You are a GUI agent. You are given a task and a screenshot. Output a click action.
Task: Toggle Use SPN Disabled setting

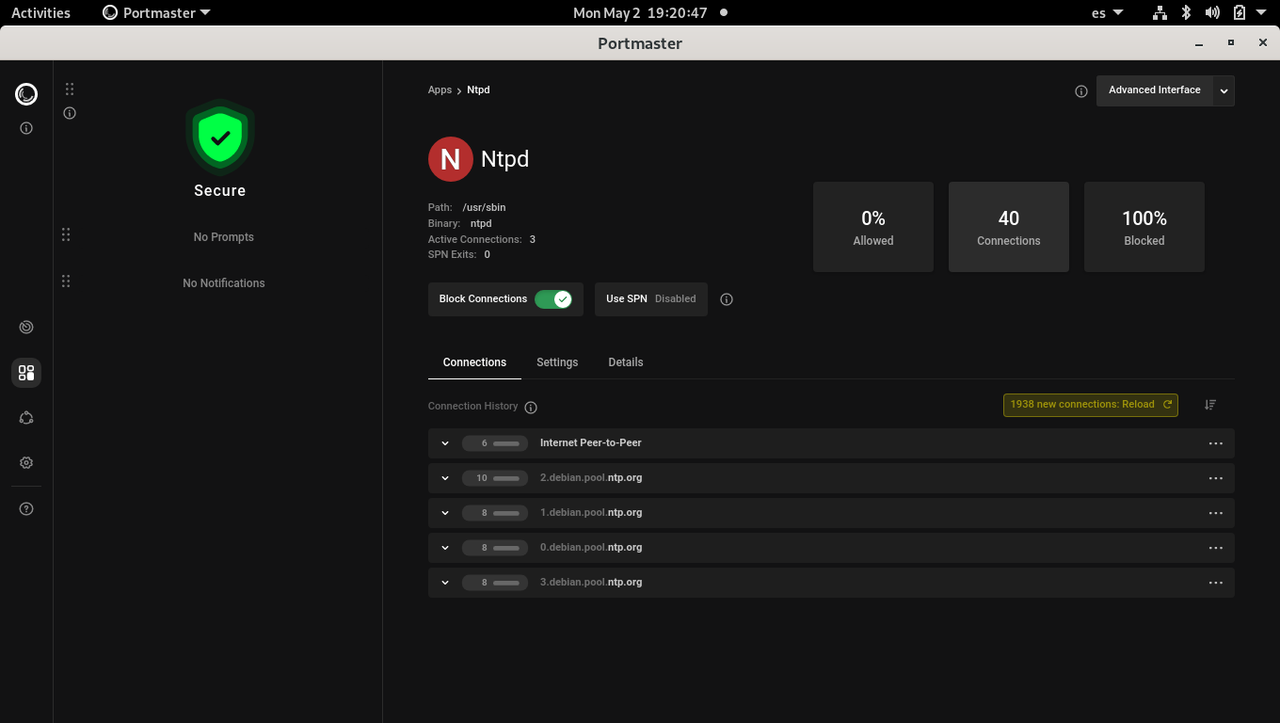(651, 299)
